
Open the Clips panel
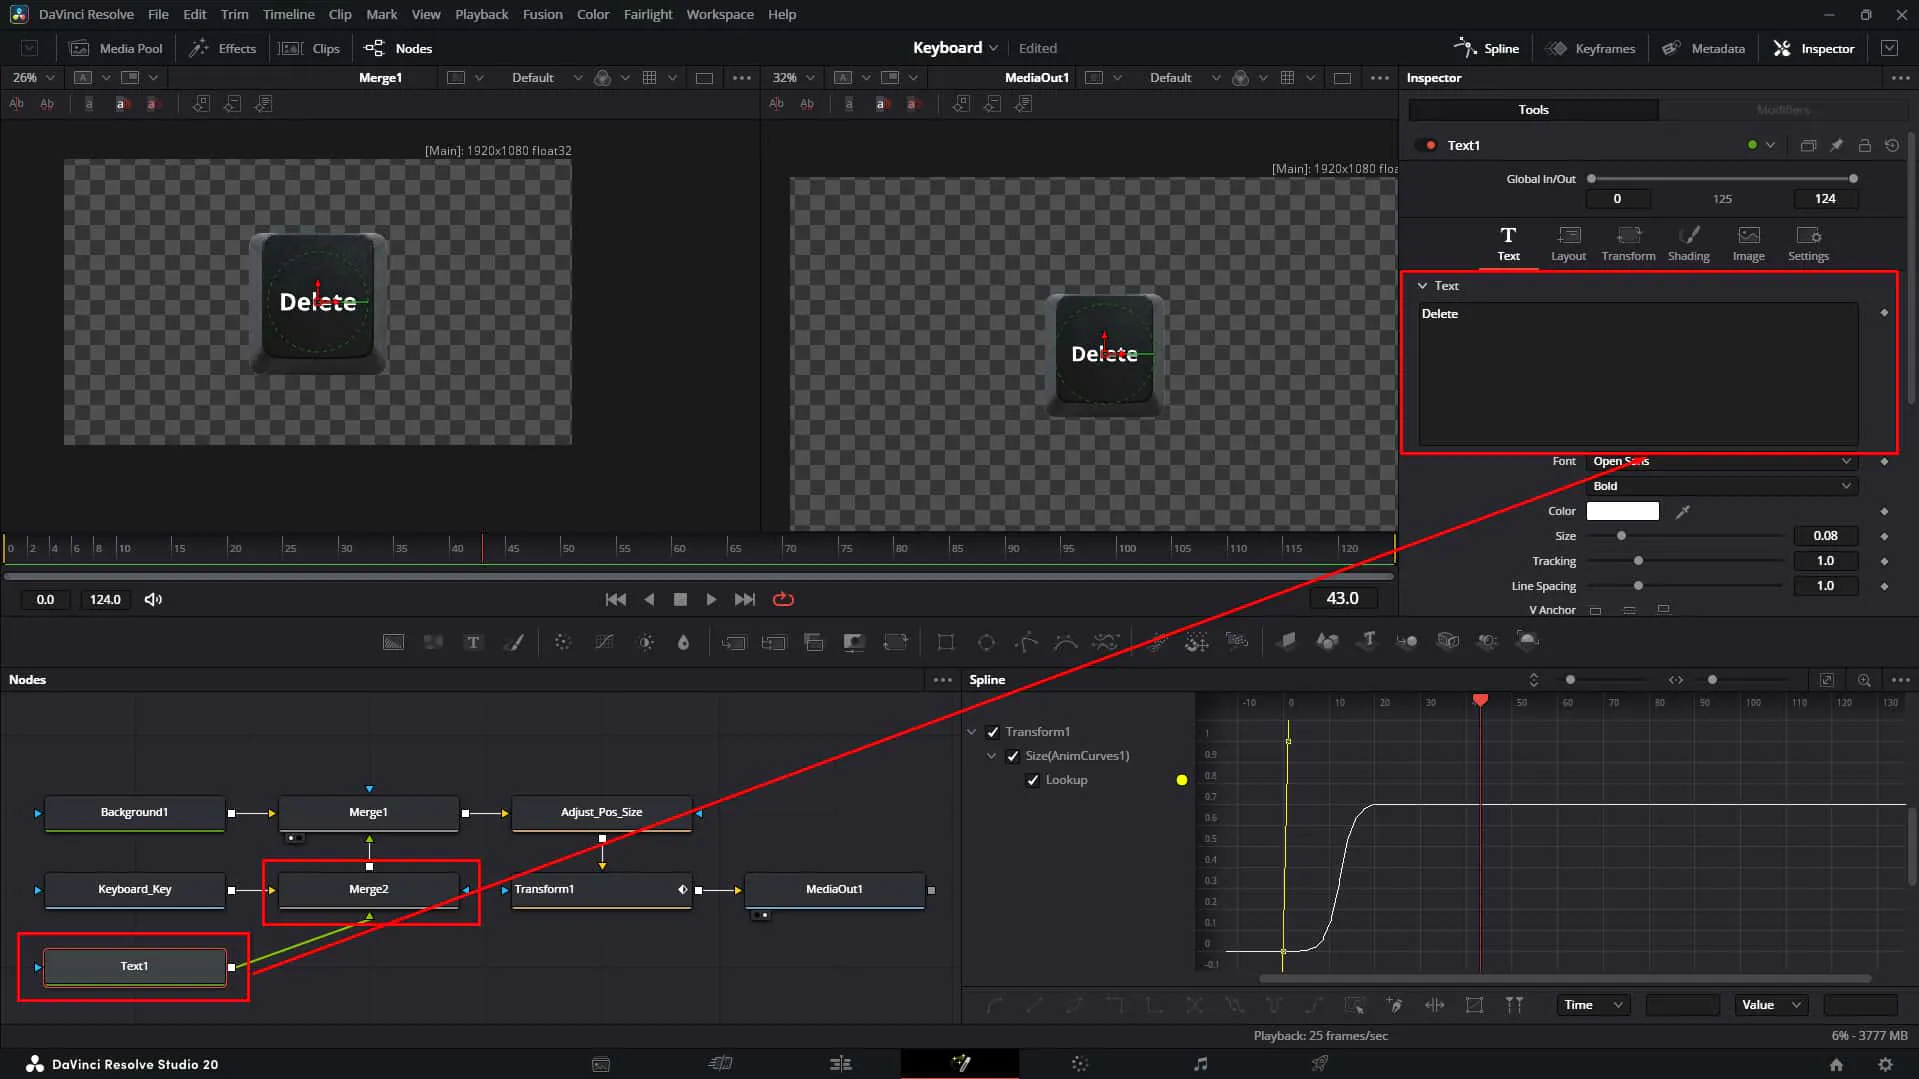309,48
